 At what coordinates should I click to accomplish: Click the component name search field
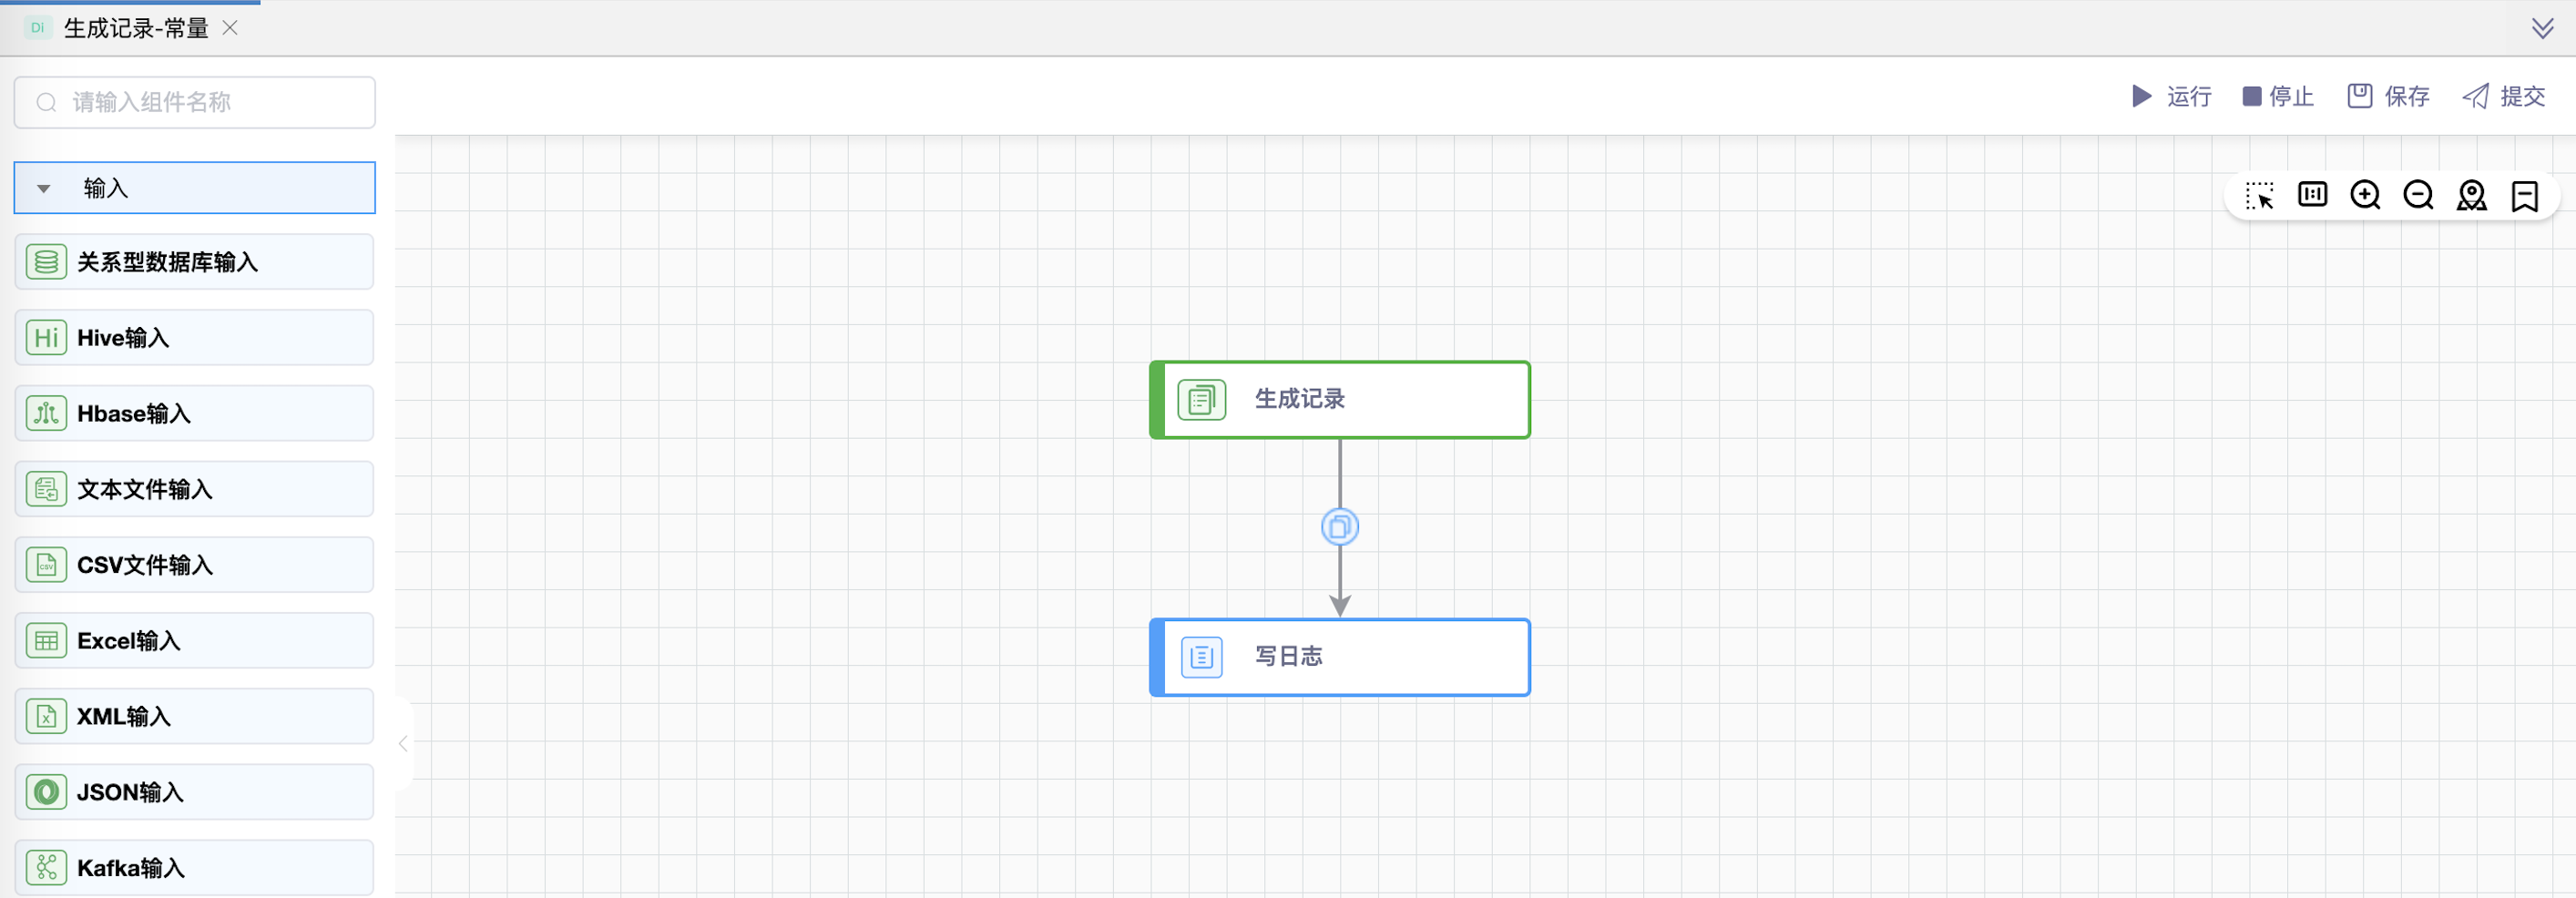tap(194, 102)
